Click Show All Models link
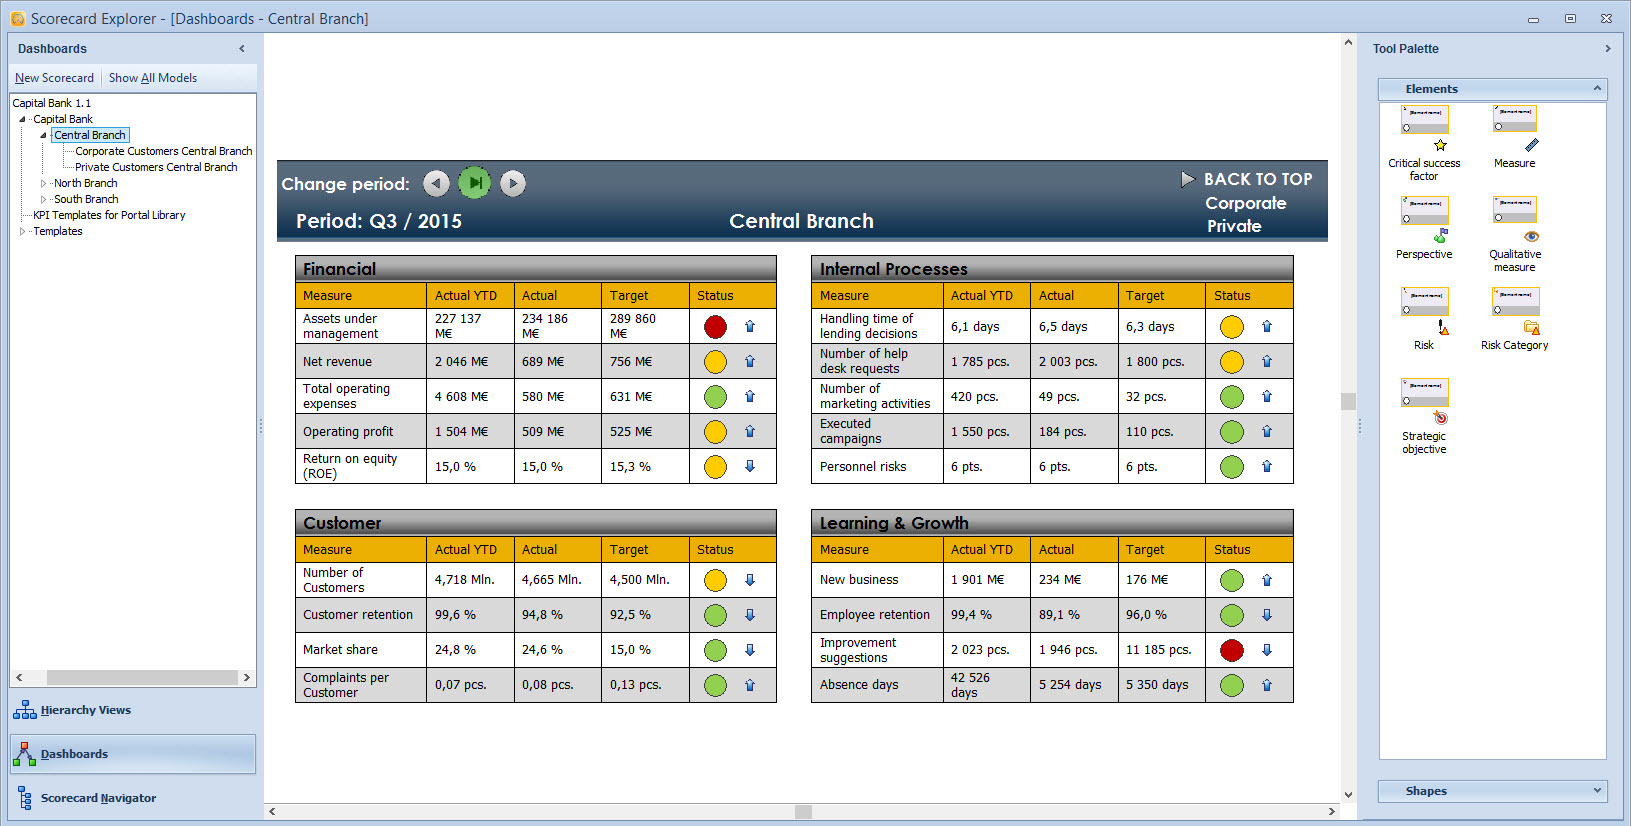 [x=153, y=78]
